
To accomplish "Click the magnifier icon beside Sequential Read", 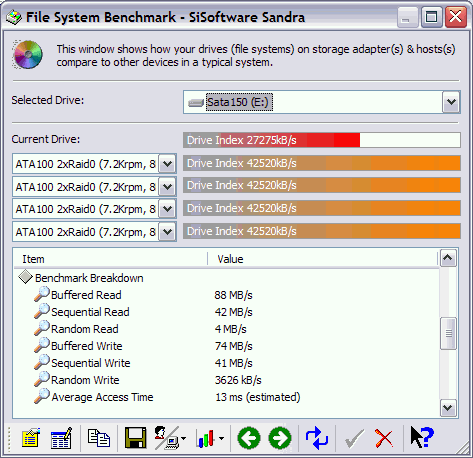I will click(42, 311).
